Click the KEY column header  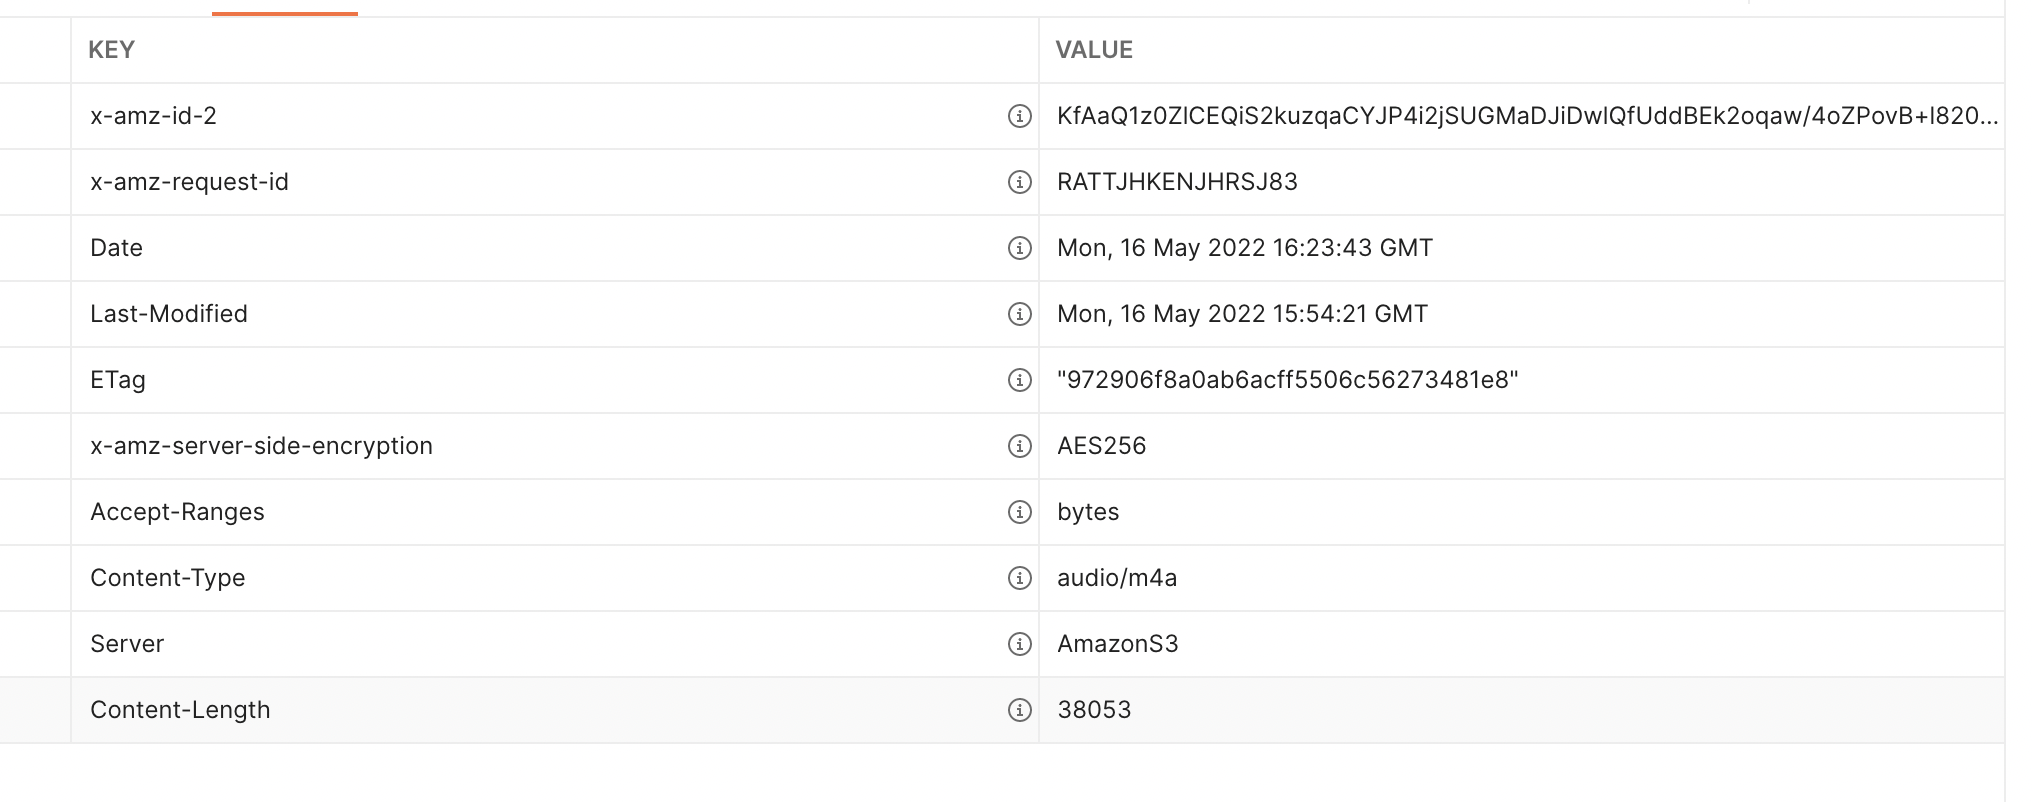112,49
